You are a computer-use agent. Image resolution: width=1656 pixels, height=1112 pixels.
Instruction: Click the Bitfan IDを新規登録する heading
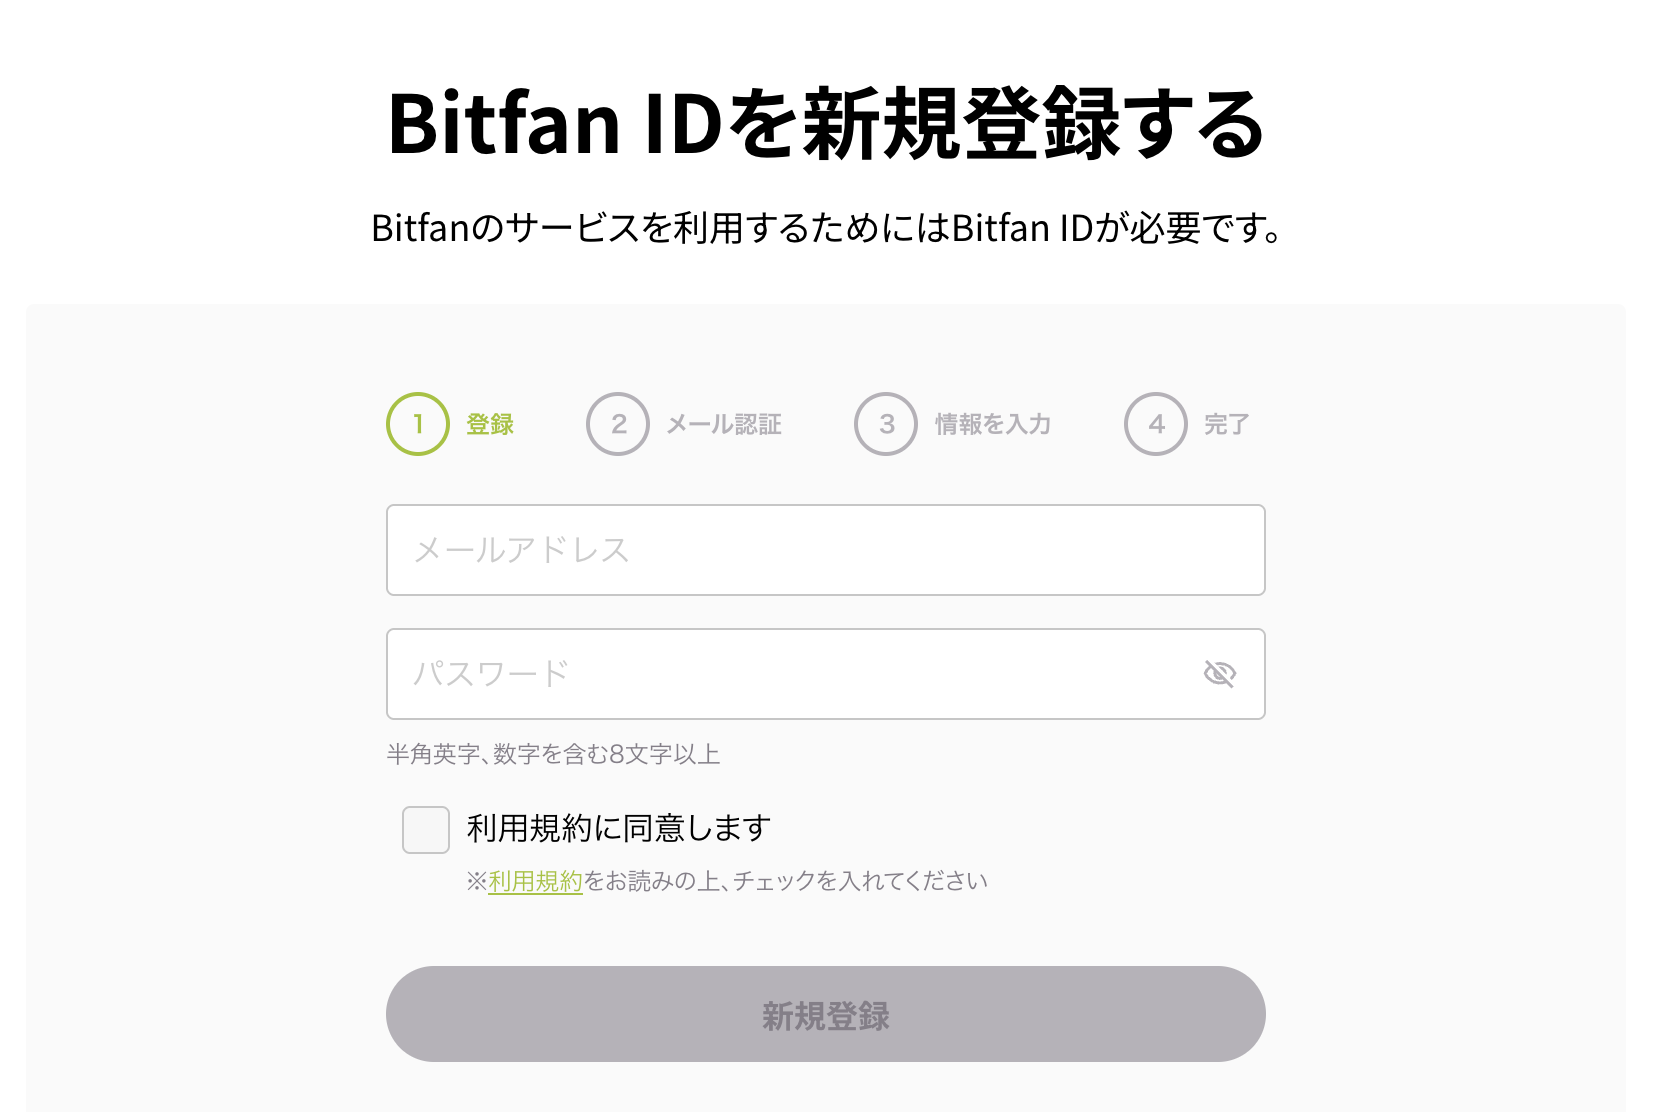point(826,124)
